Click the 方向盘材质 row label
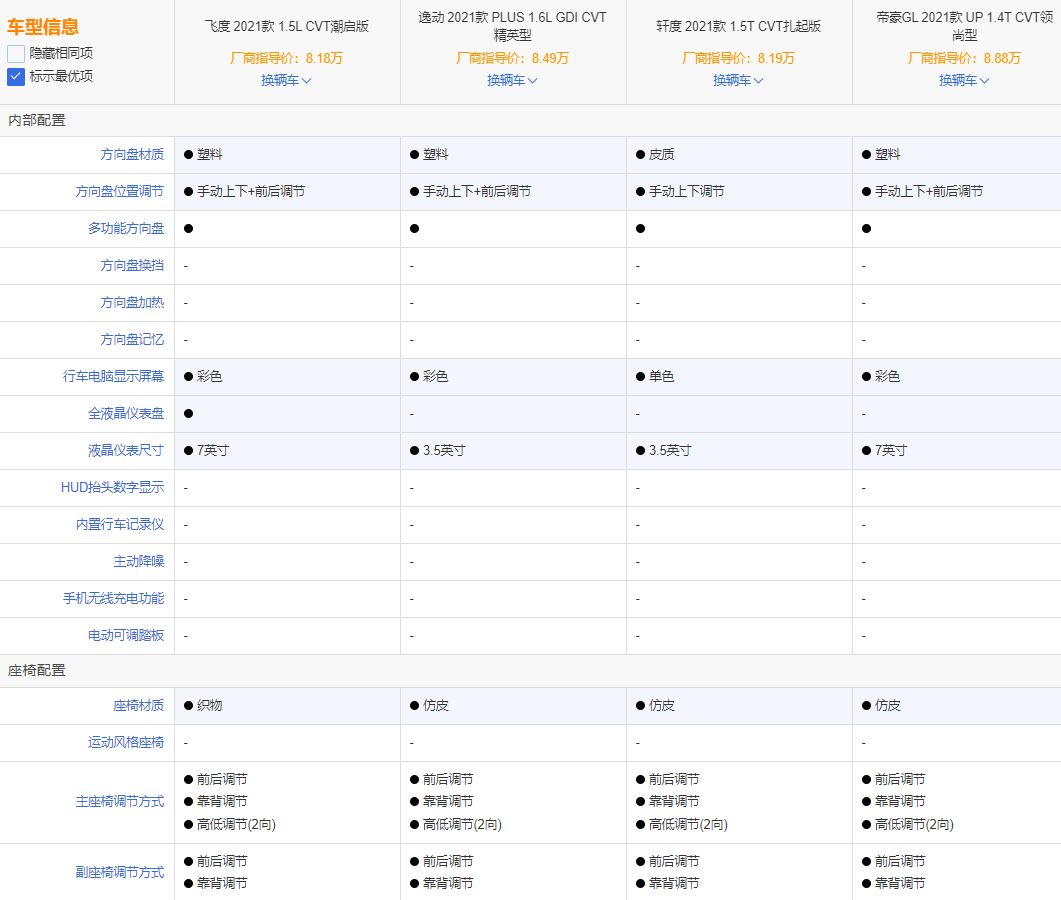Screen dimensions: 1061x900 click(132, 154)
